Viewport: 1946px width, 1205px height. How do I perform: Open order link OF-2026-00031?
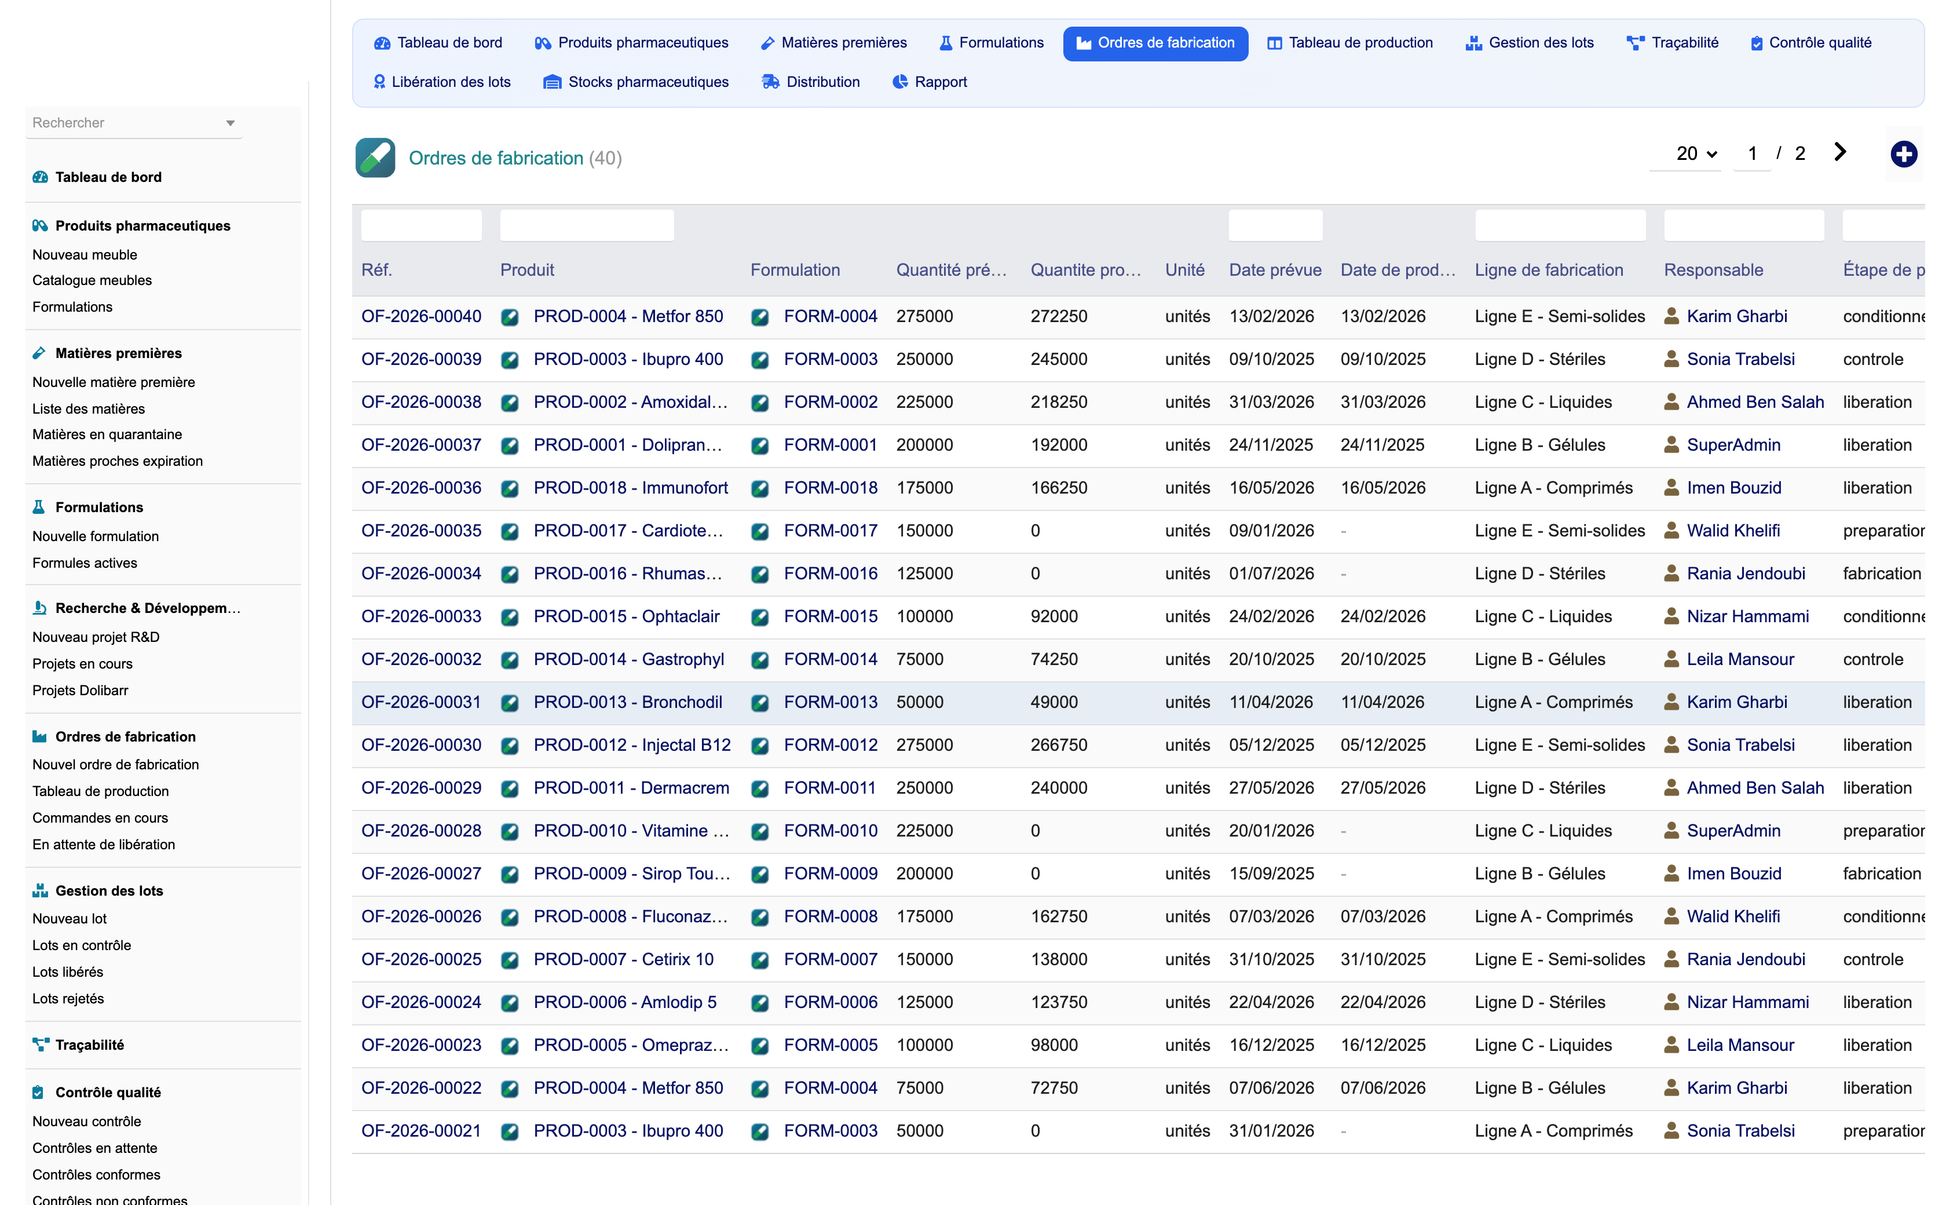click(421, 702)
